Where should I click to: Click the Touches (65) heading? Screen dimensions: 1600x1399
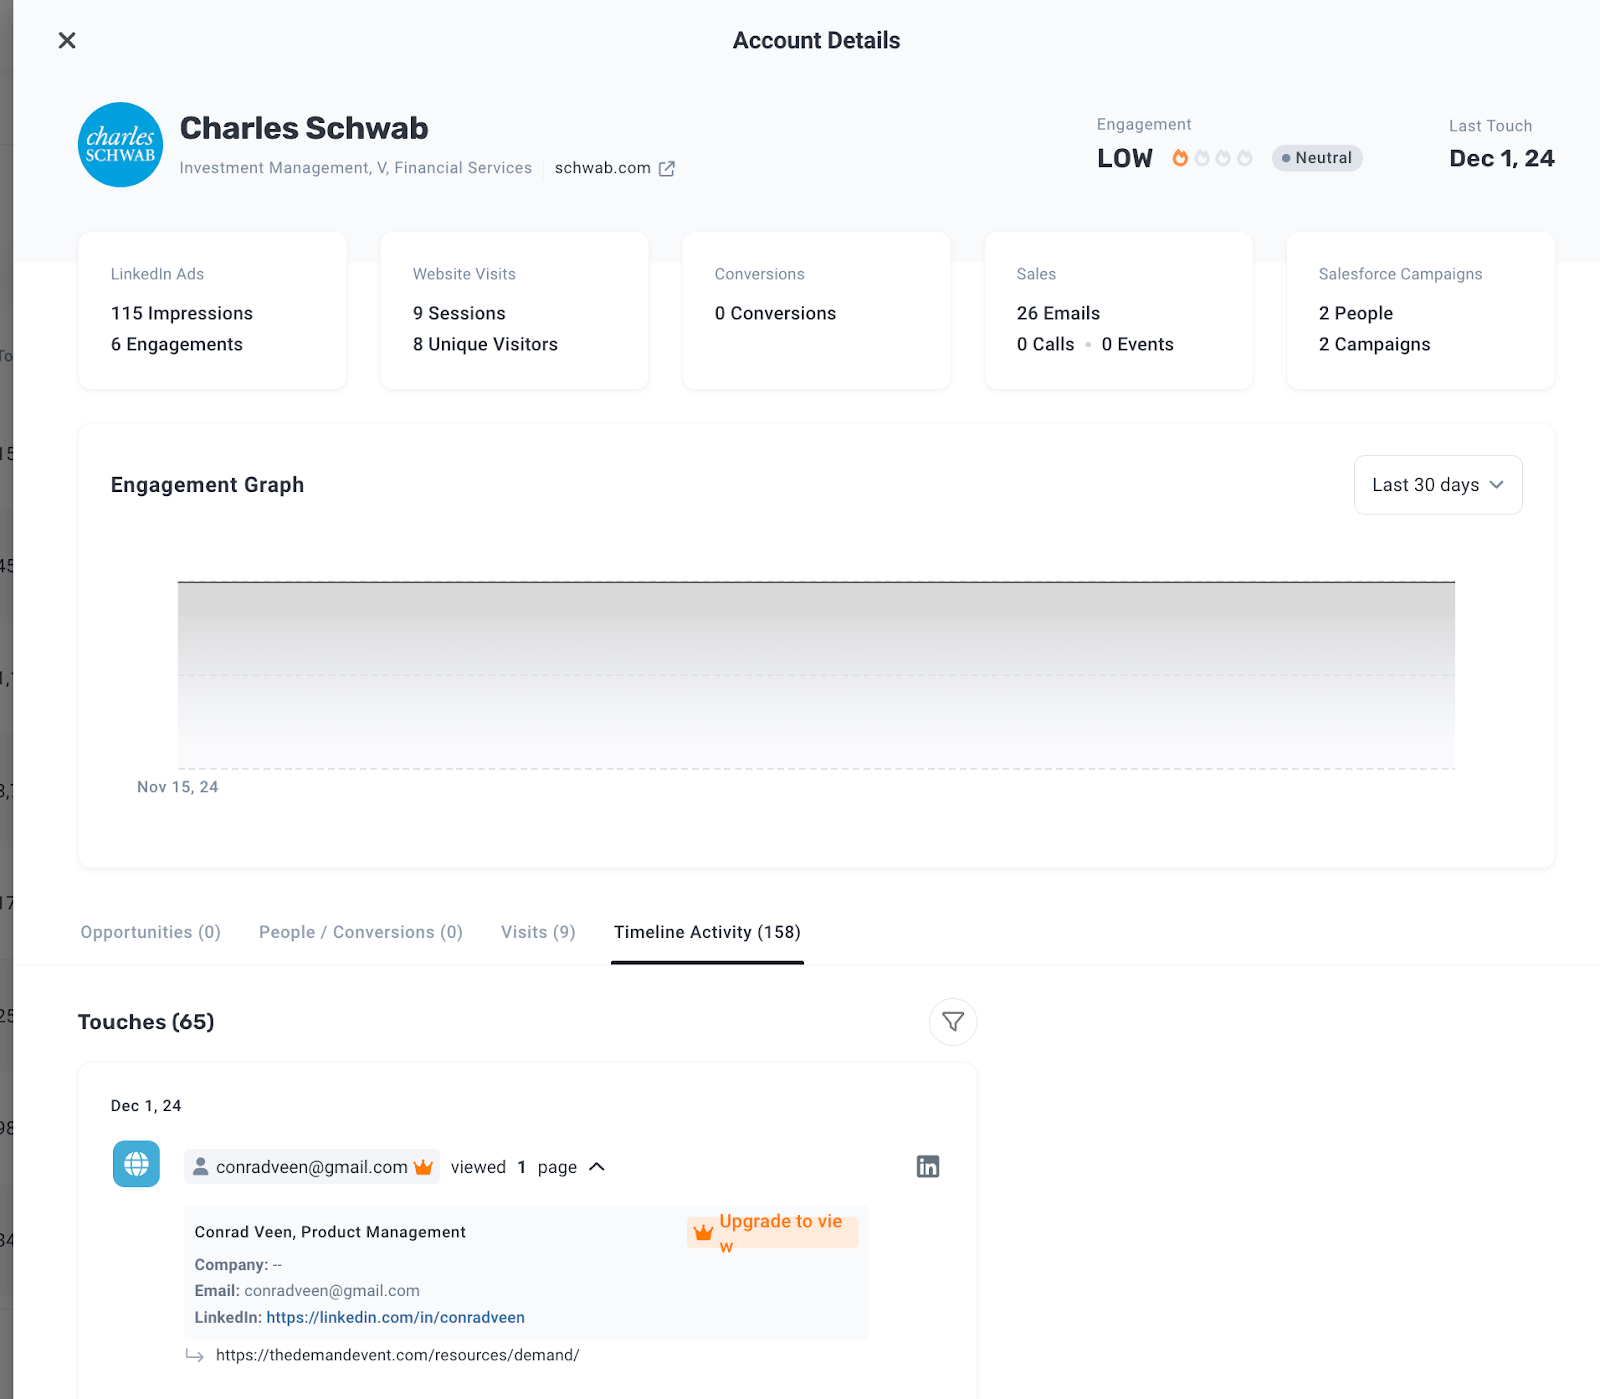tap(146, 1022)
